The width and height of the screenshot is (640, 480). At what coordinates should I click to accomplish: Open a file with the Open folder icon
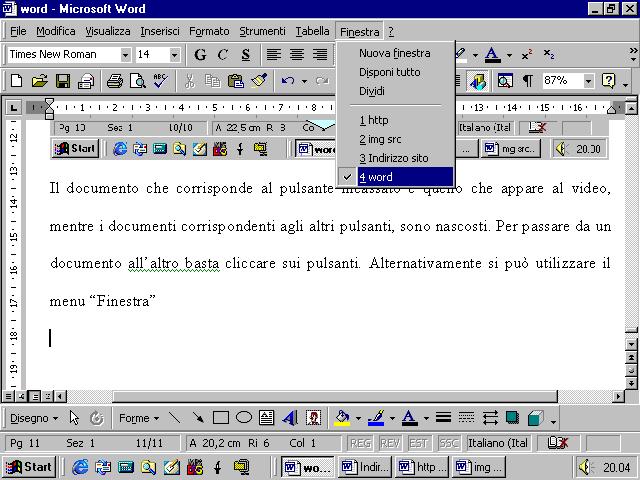pyautogui.click(x=40, y=81)
